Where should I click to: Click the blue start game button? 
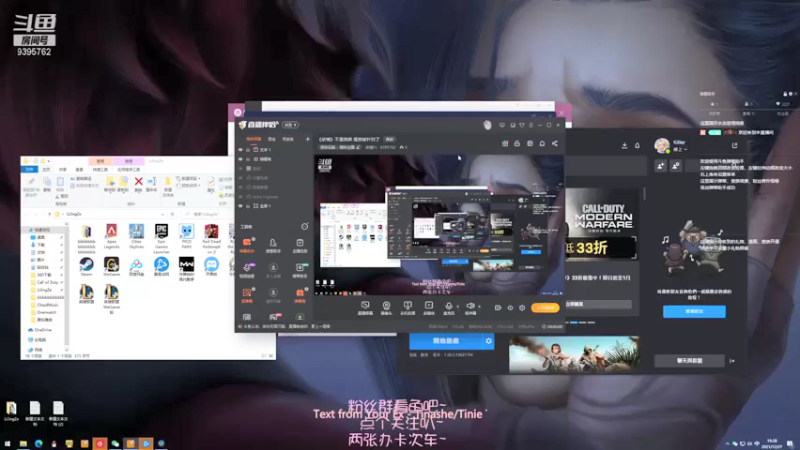(446, 341)
